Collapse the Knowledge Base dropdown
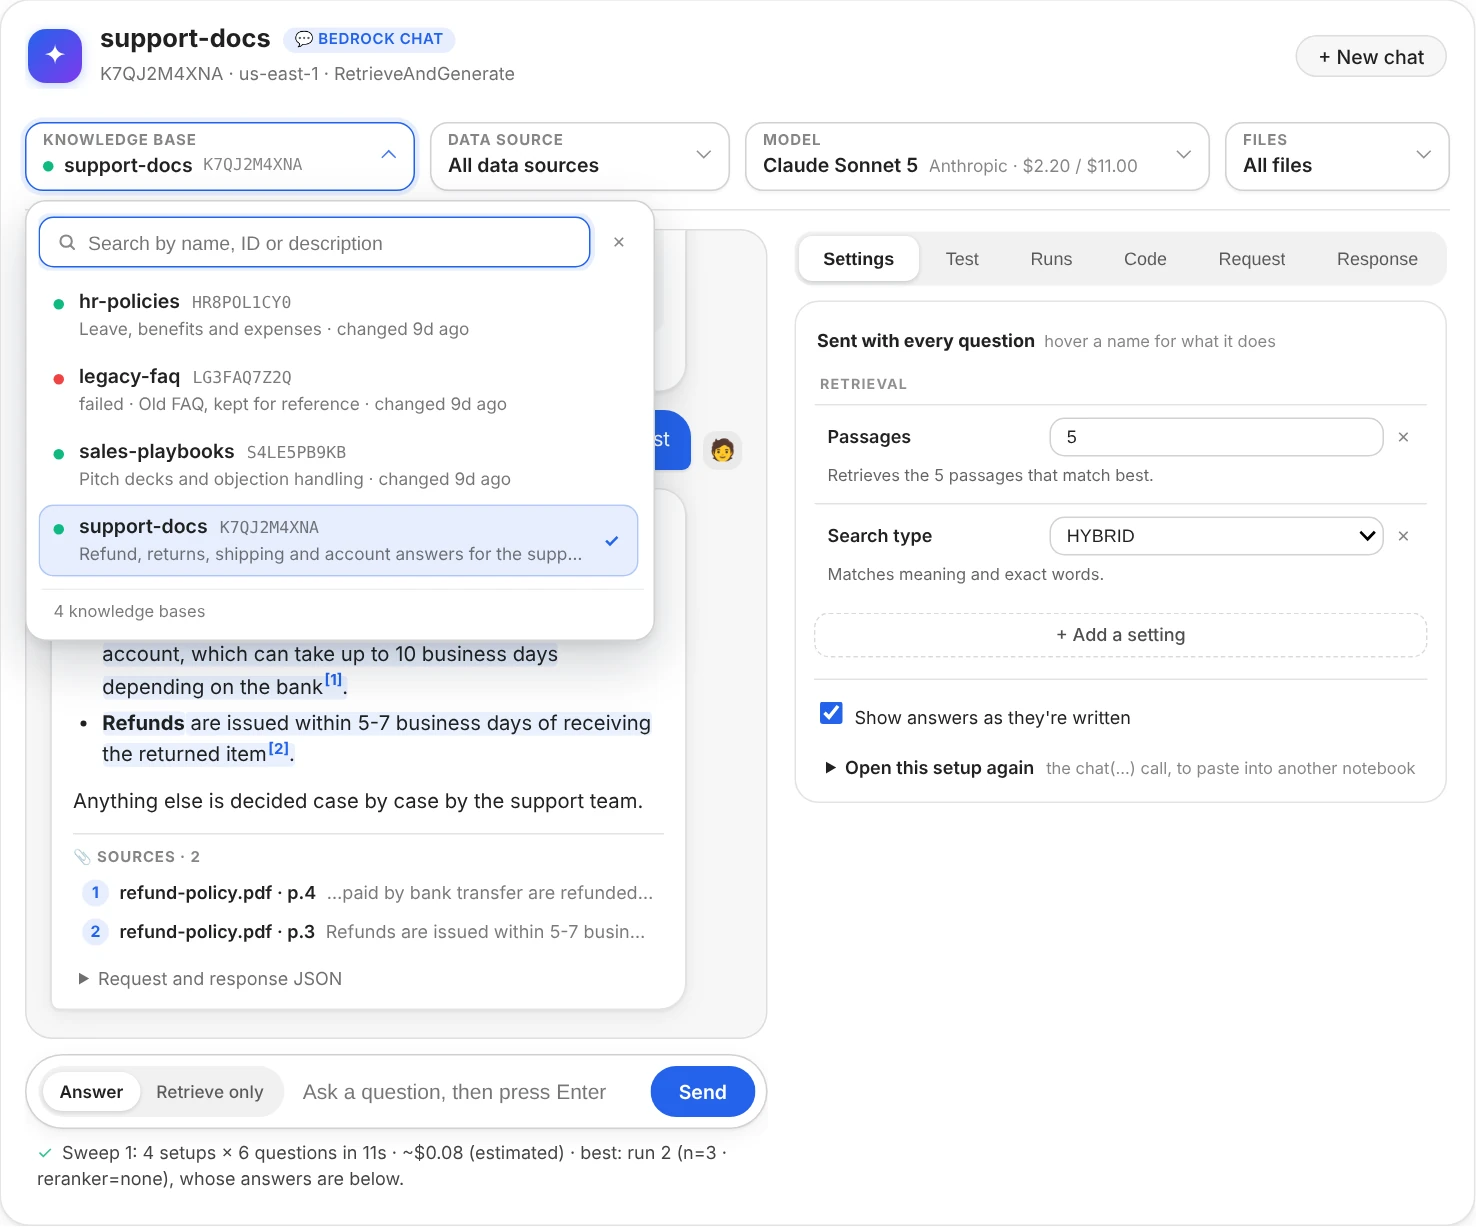Image resolution: width=1476 pixels, height=1227 pixels. [220, 156]
